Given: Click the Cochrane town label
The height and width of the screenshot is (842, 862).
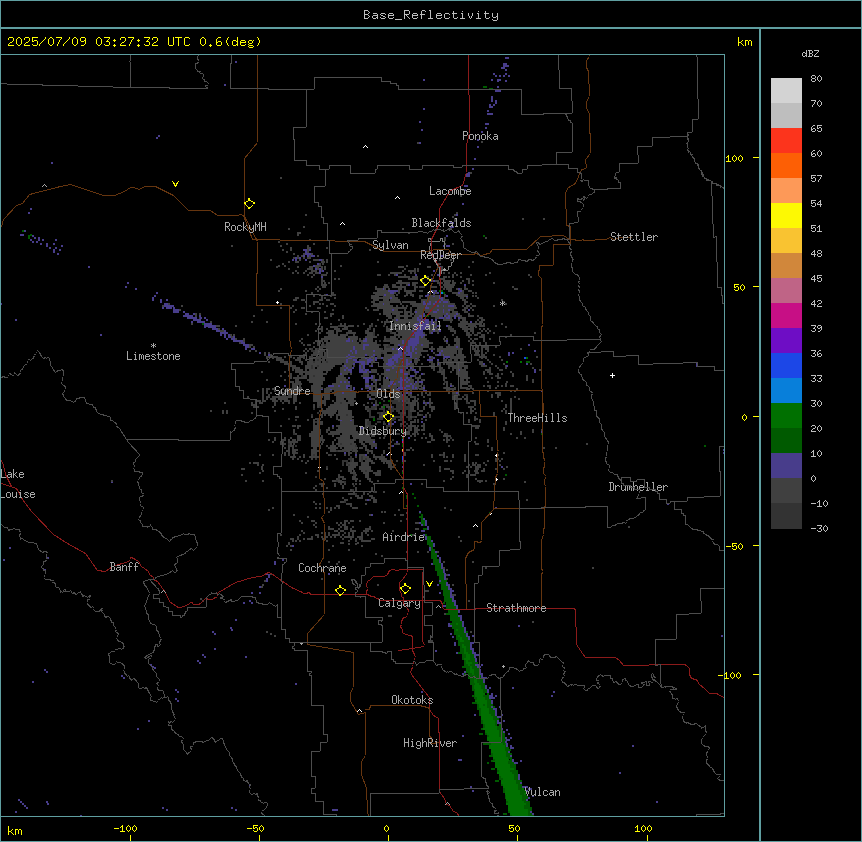Looking at the screenshot, I should pos(322,568).
